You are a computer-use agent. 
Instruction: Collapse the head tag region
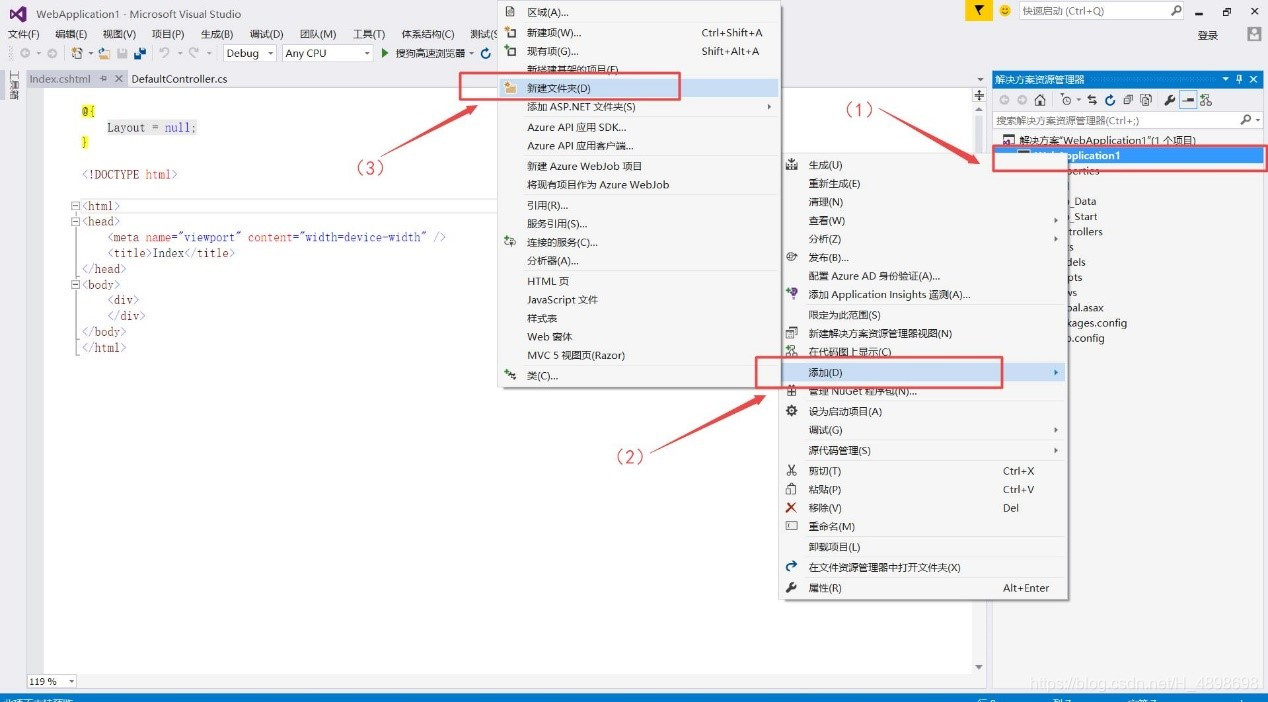[x=75, y=222]
